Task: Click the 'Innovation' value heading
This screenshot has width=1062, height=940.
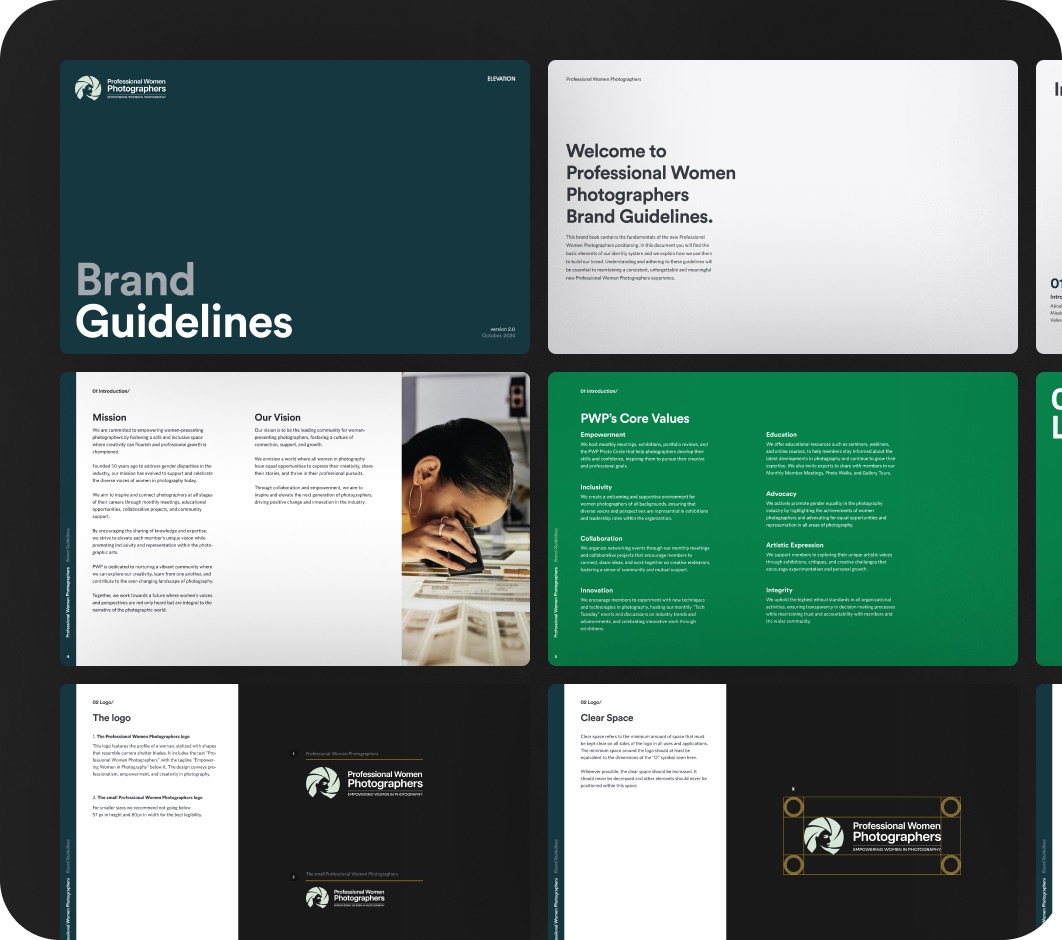Action: tap(596, 591)
